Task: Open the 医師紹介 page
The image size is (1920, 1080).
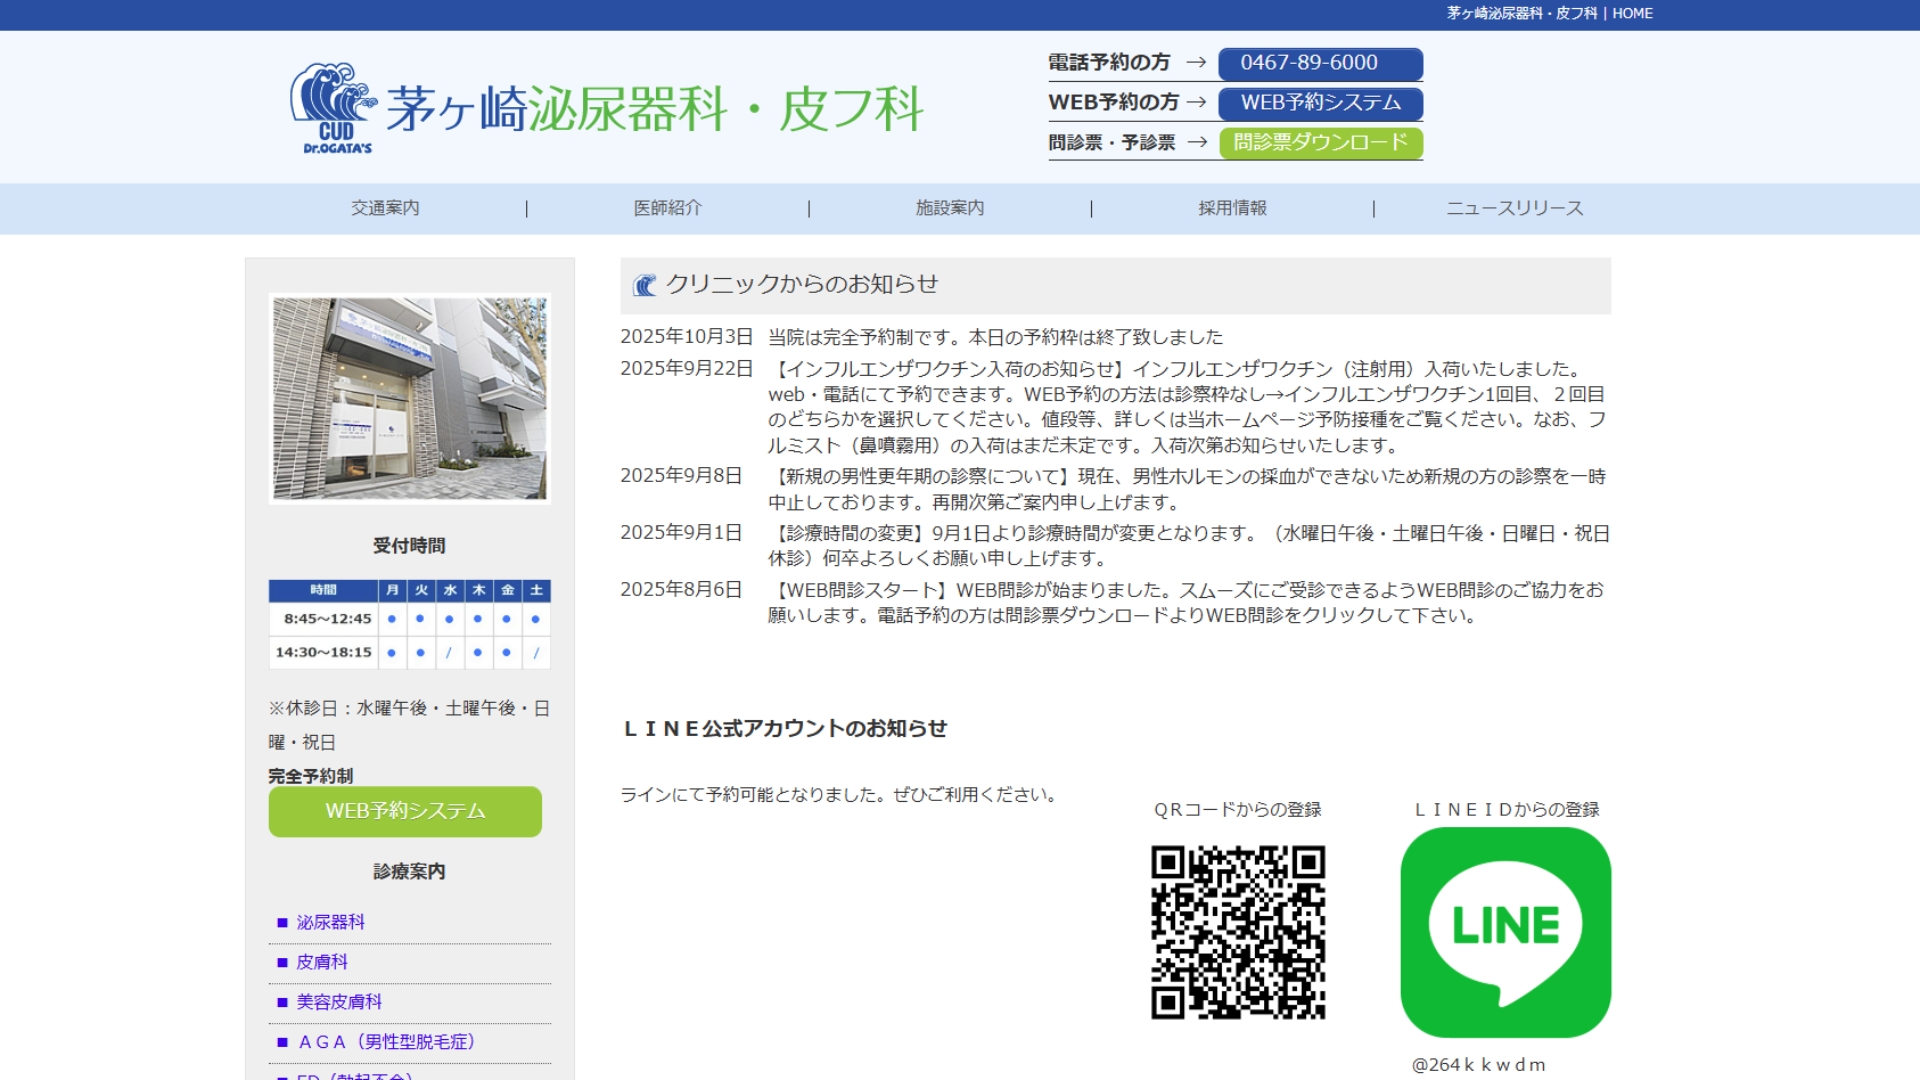Action: pos(667,208)
